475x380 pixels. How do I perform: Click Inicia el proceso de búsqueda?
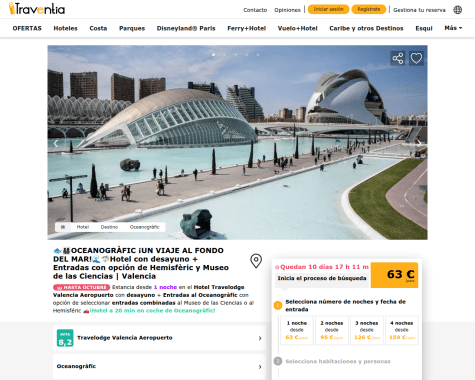[322, 278]
